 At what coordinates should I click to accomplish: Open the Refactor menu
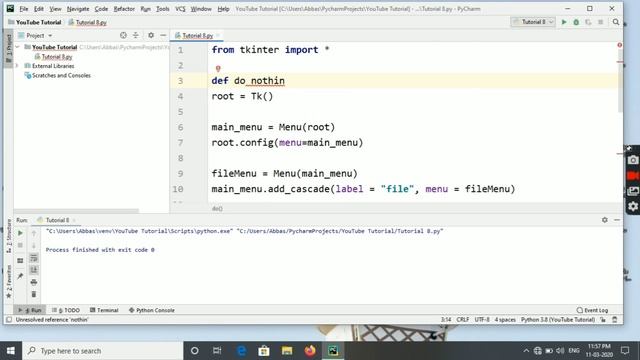124,9
